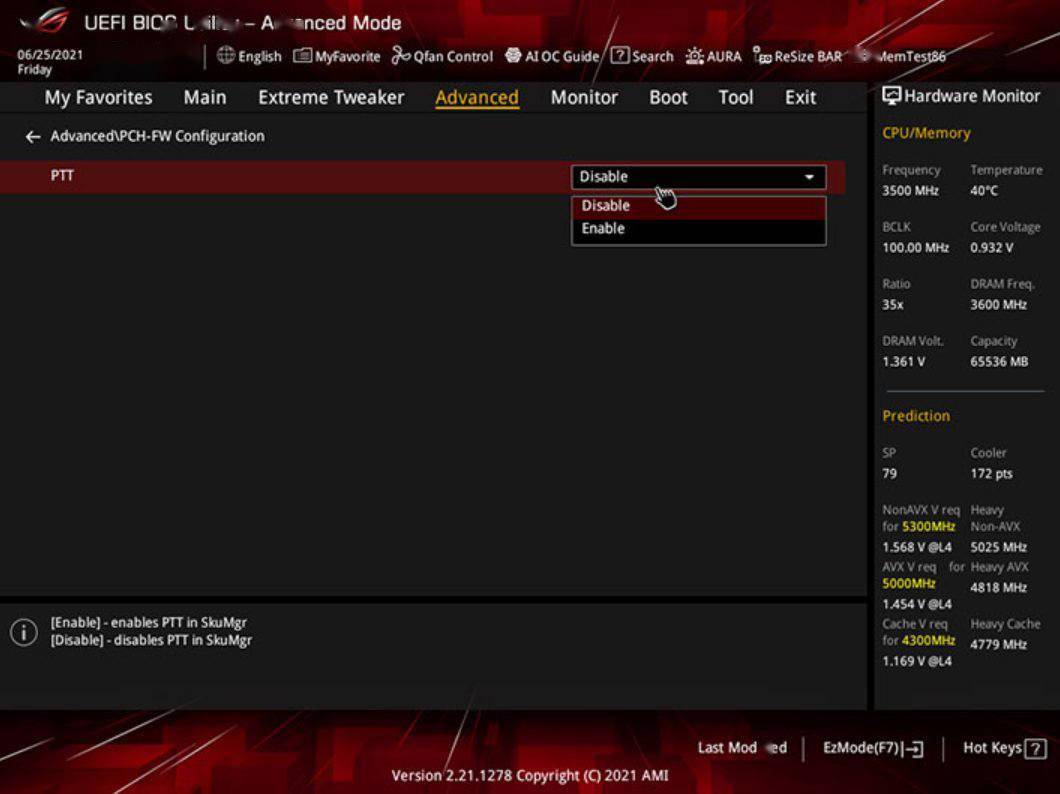This screenshot has width=1060, height=794.
Task: Select the Advanced tab
Action: pyautogui.click(x=477, y=97)
